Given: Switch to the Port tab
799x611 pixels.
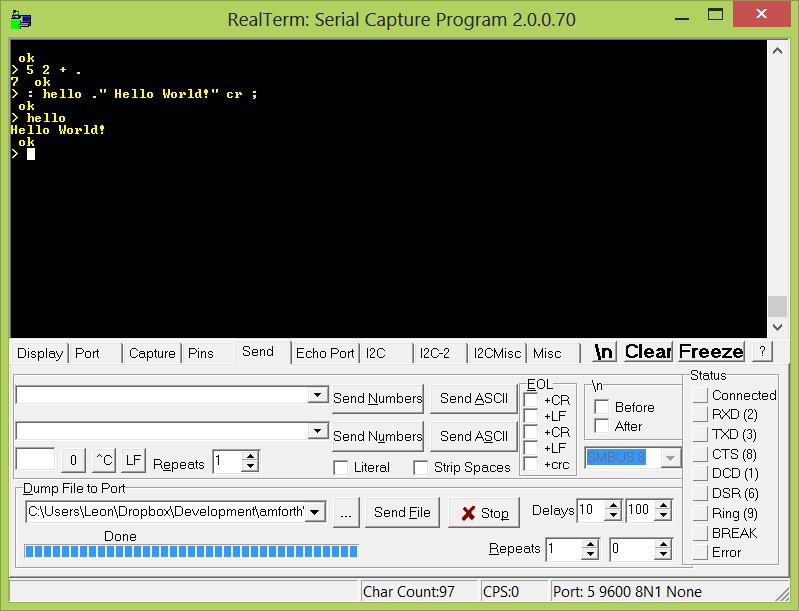Looking at the screenshot, I should pos(88,353).
